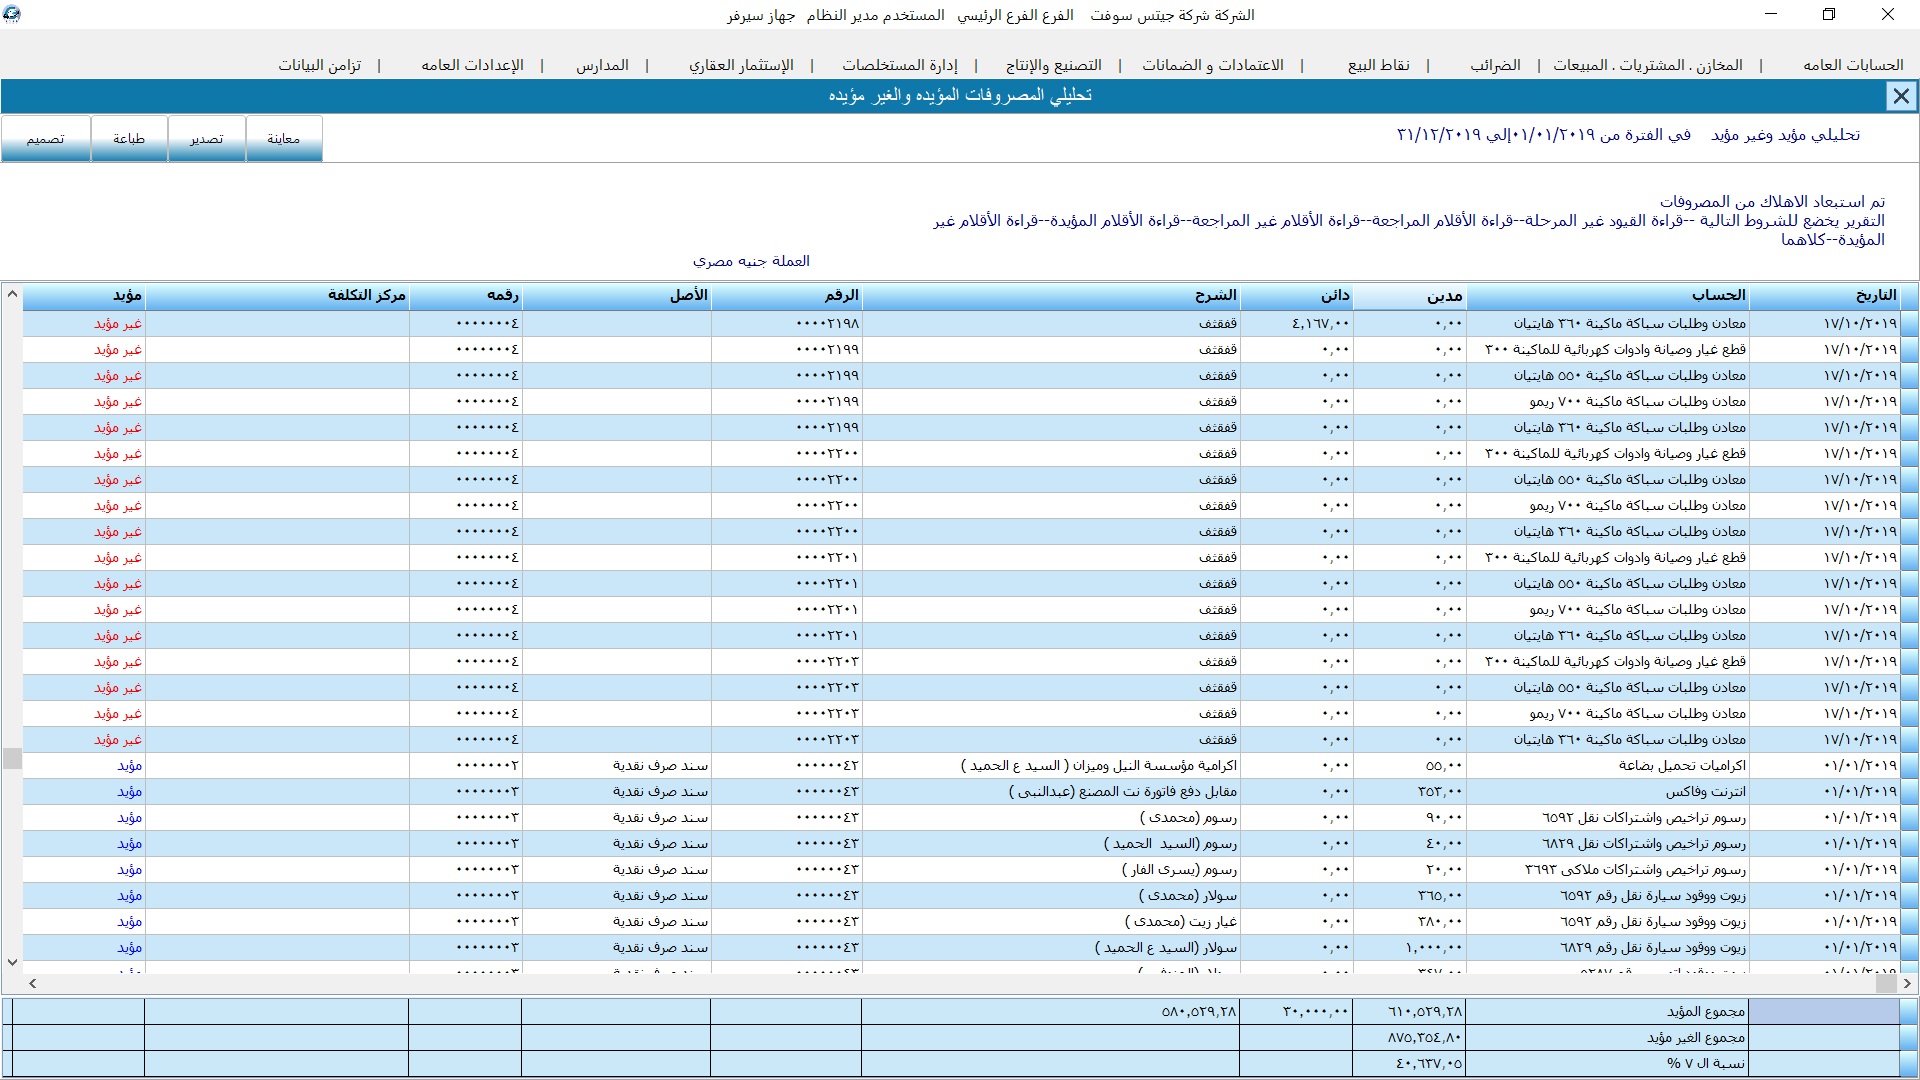The height and width of the screenshot is (1080, 1920).
Task: Sort by التاريخ column header
Action: 1825,296
